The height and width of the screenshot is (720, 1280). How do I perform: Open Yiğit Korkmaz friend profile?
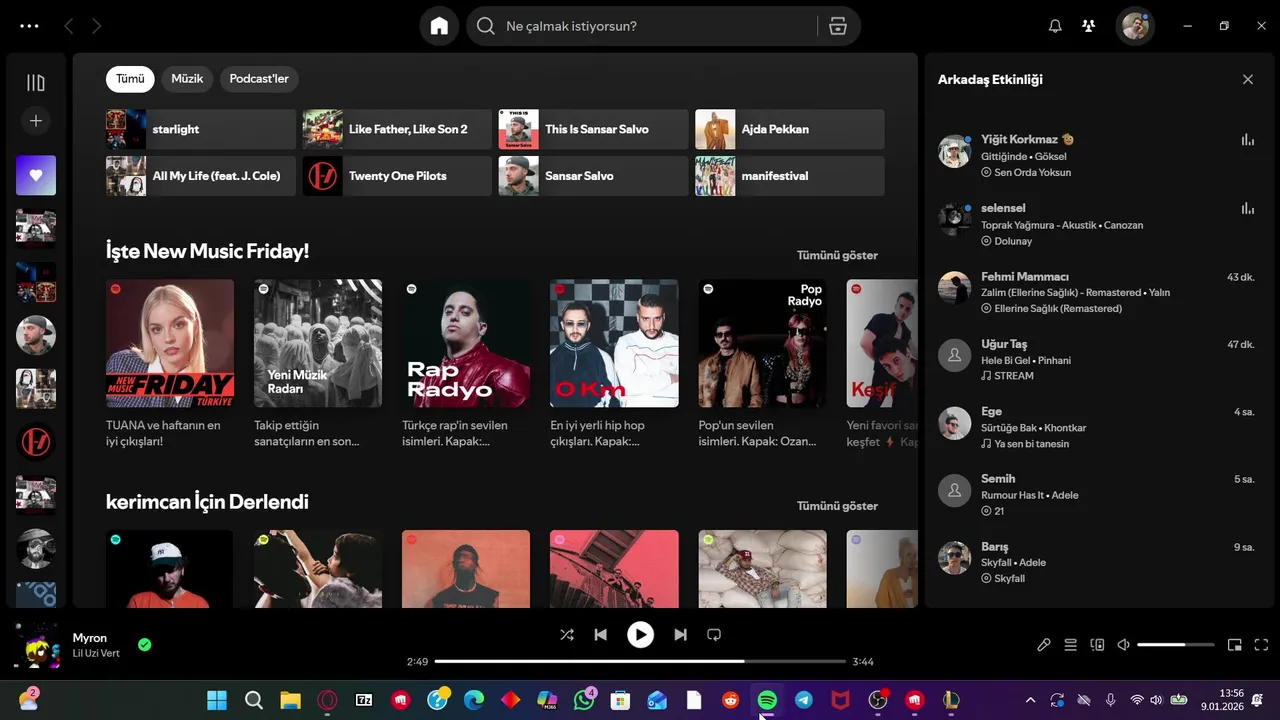click(1019, 139)
